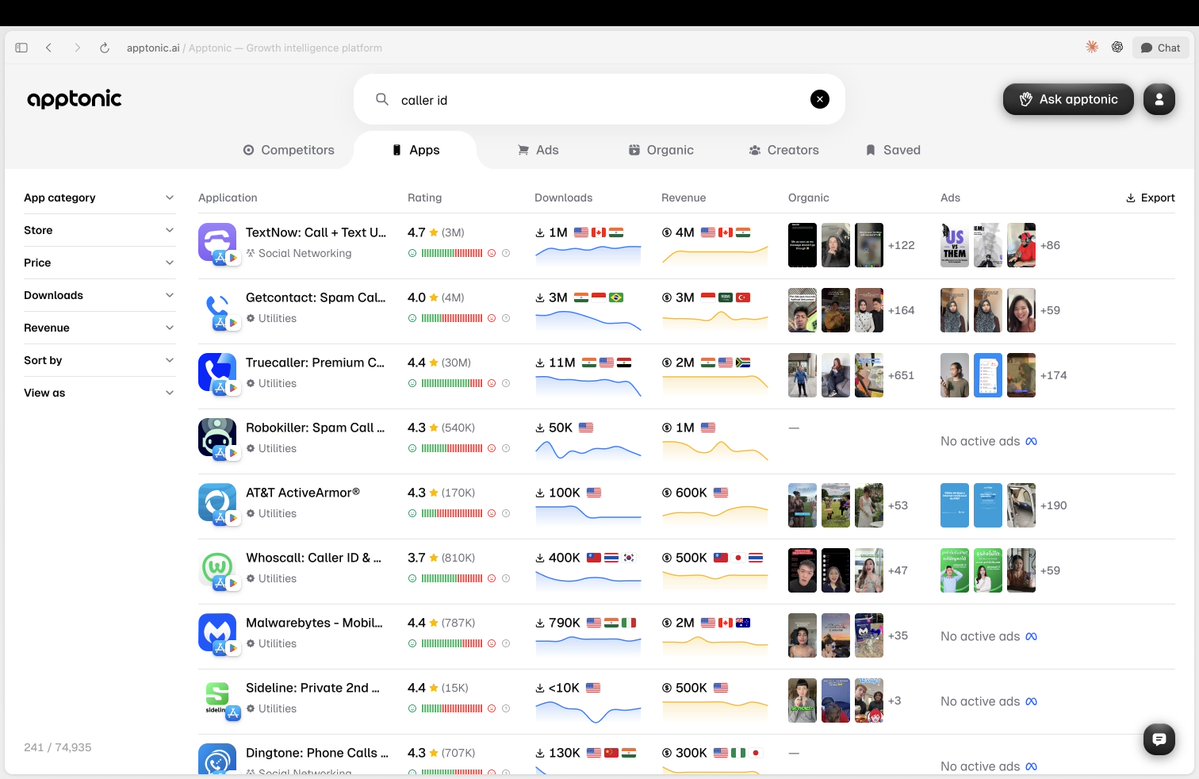Open first TextNow organic video thumbnail
This screenshot has width=1199, height=779.
point(802,245)
